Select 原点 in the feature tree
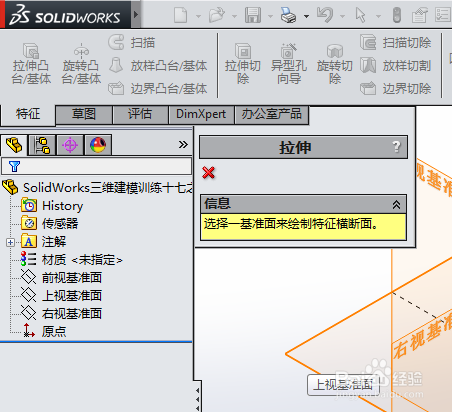Image resolution: width=452 pixels, height=412 pixels. pyautogui.click(x=44, y=331)
